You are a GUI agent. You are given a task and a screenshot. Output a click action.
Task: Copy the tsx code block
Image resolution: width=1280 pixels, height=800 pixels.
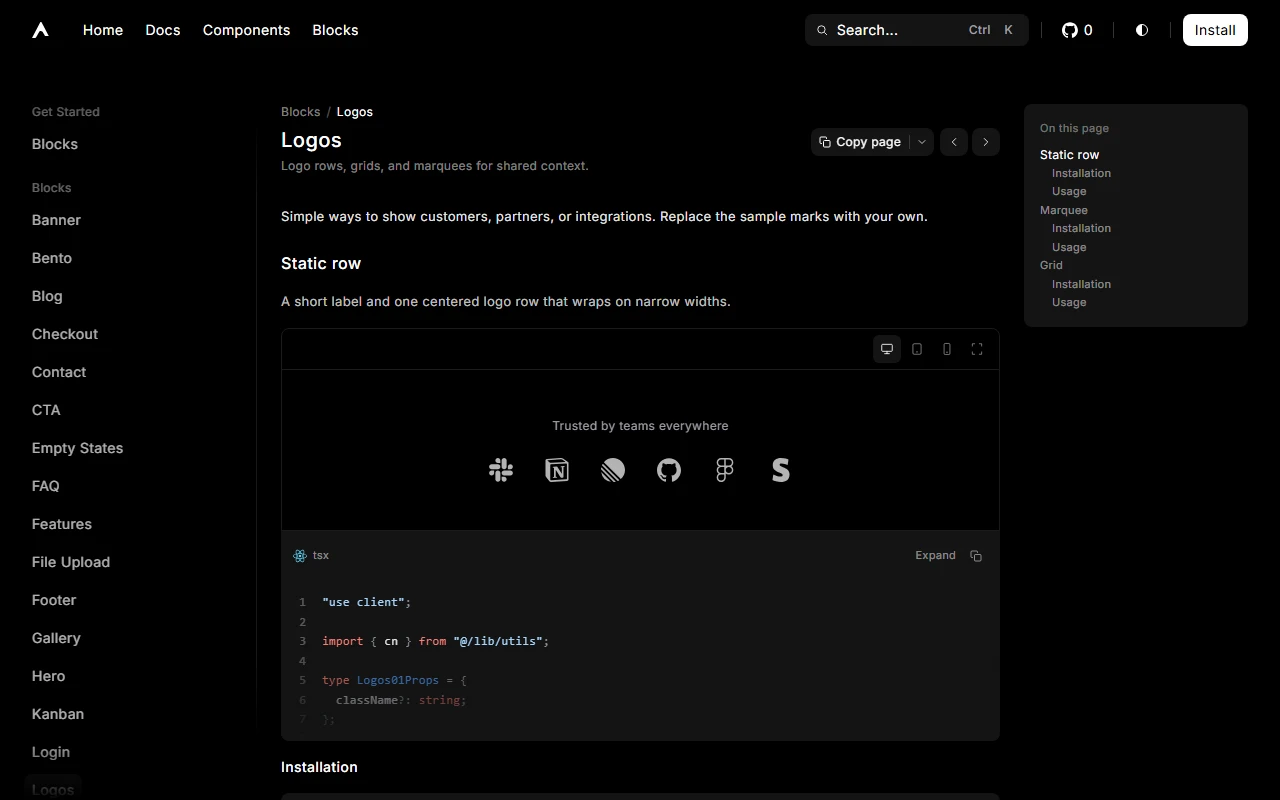[x=976, y=556]
